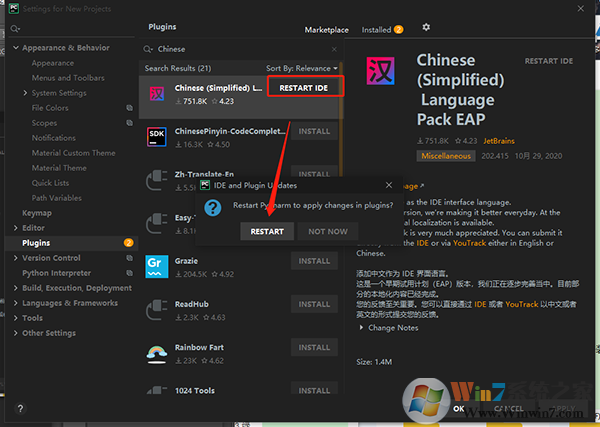Viewport: 600px width, 427px height.
Task: Click NOT NOW in the update dialog
Action: 328,231
